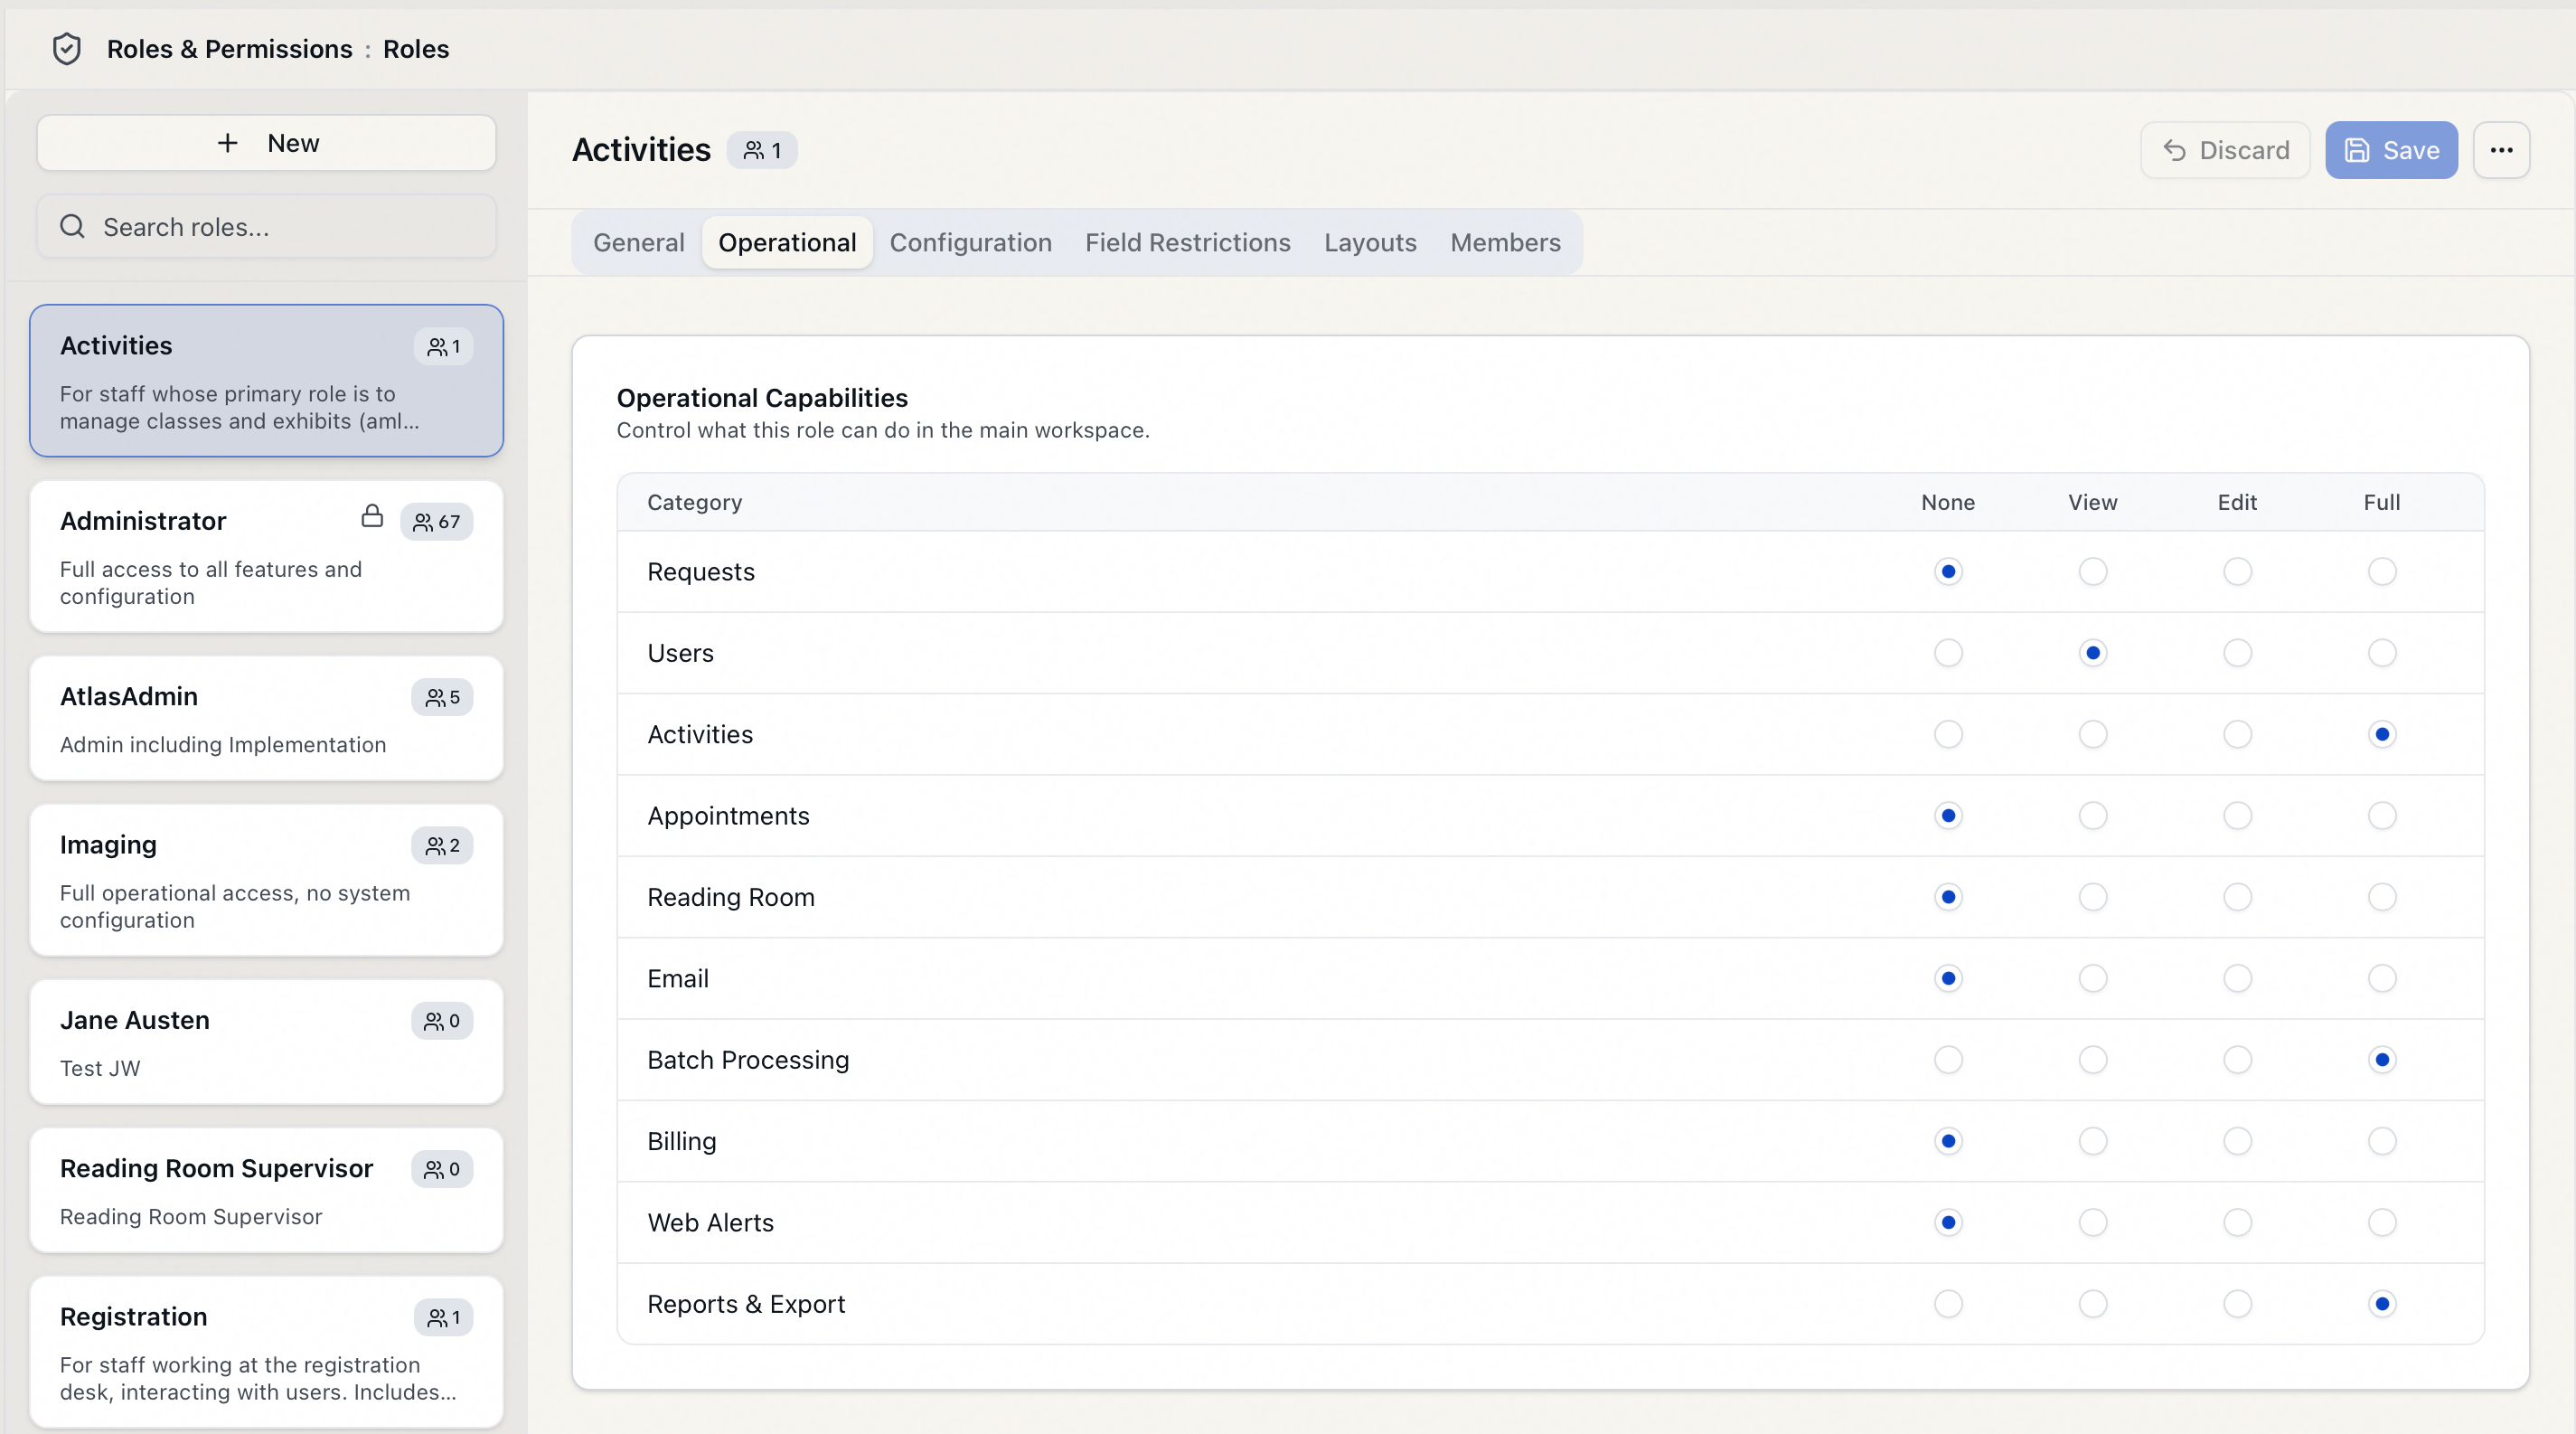This screenshot has height=1434, width=2576.
Task: Set Reading Room permission to Full
Action: coord(2382,898)
